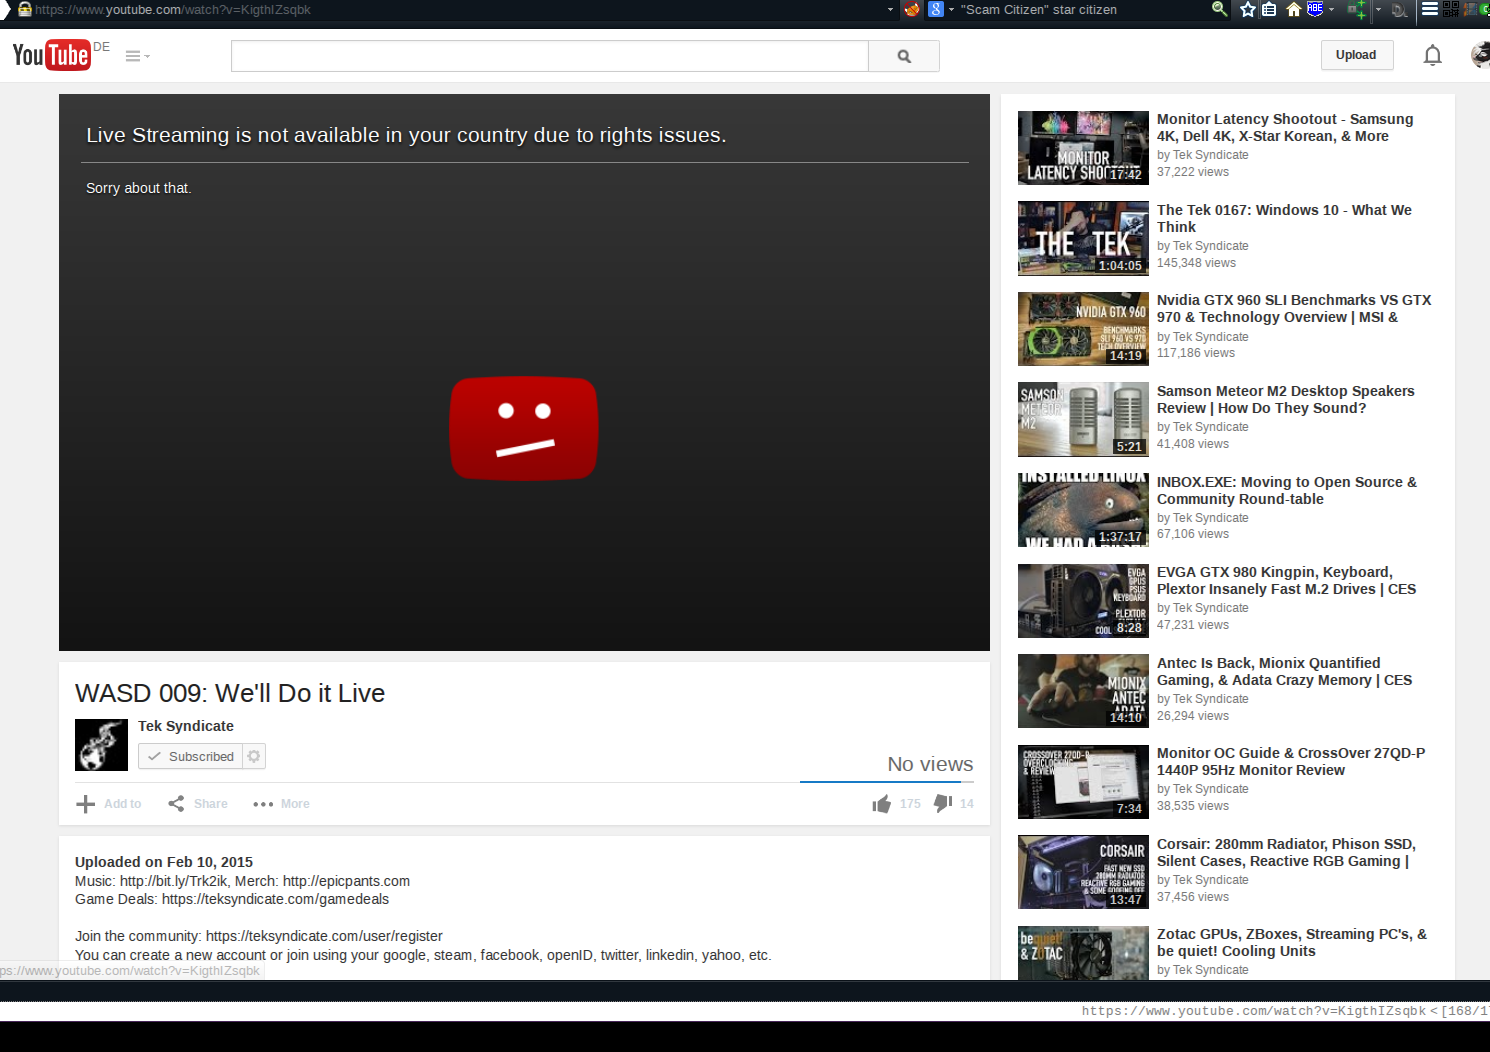Viewport: 1490px width, 1052px height.
Task: Click the green magnifier search icon
Action: point(1219,9)
